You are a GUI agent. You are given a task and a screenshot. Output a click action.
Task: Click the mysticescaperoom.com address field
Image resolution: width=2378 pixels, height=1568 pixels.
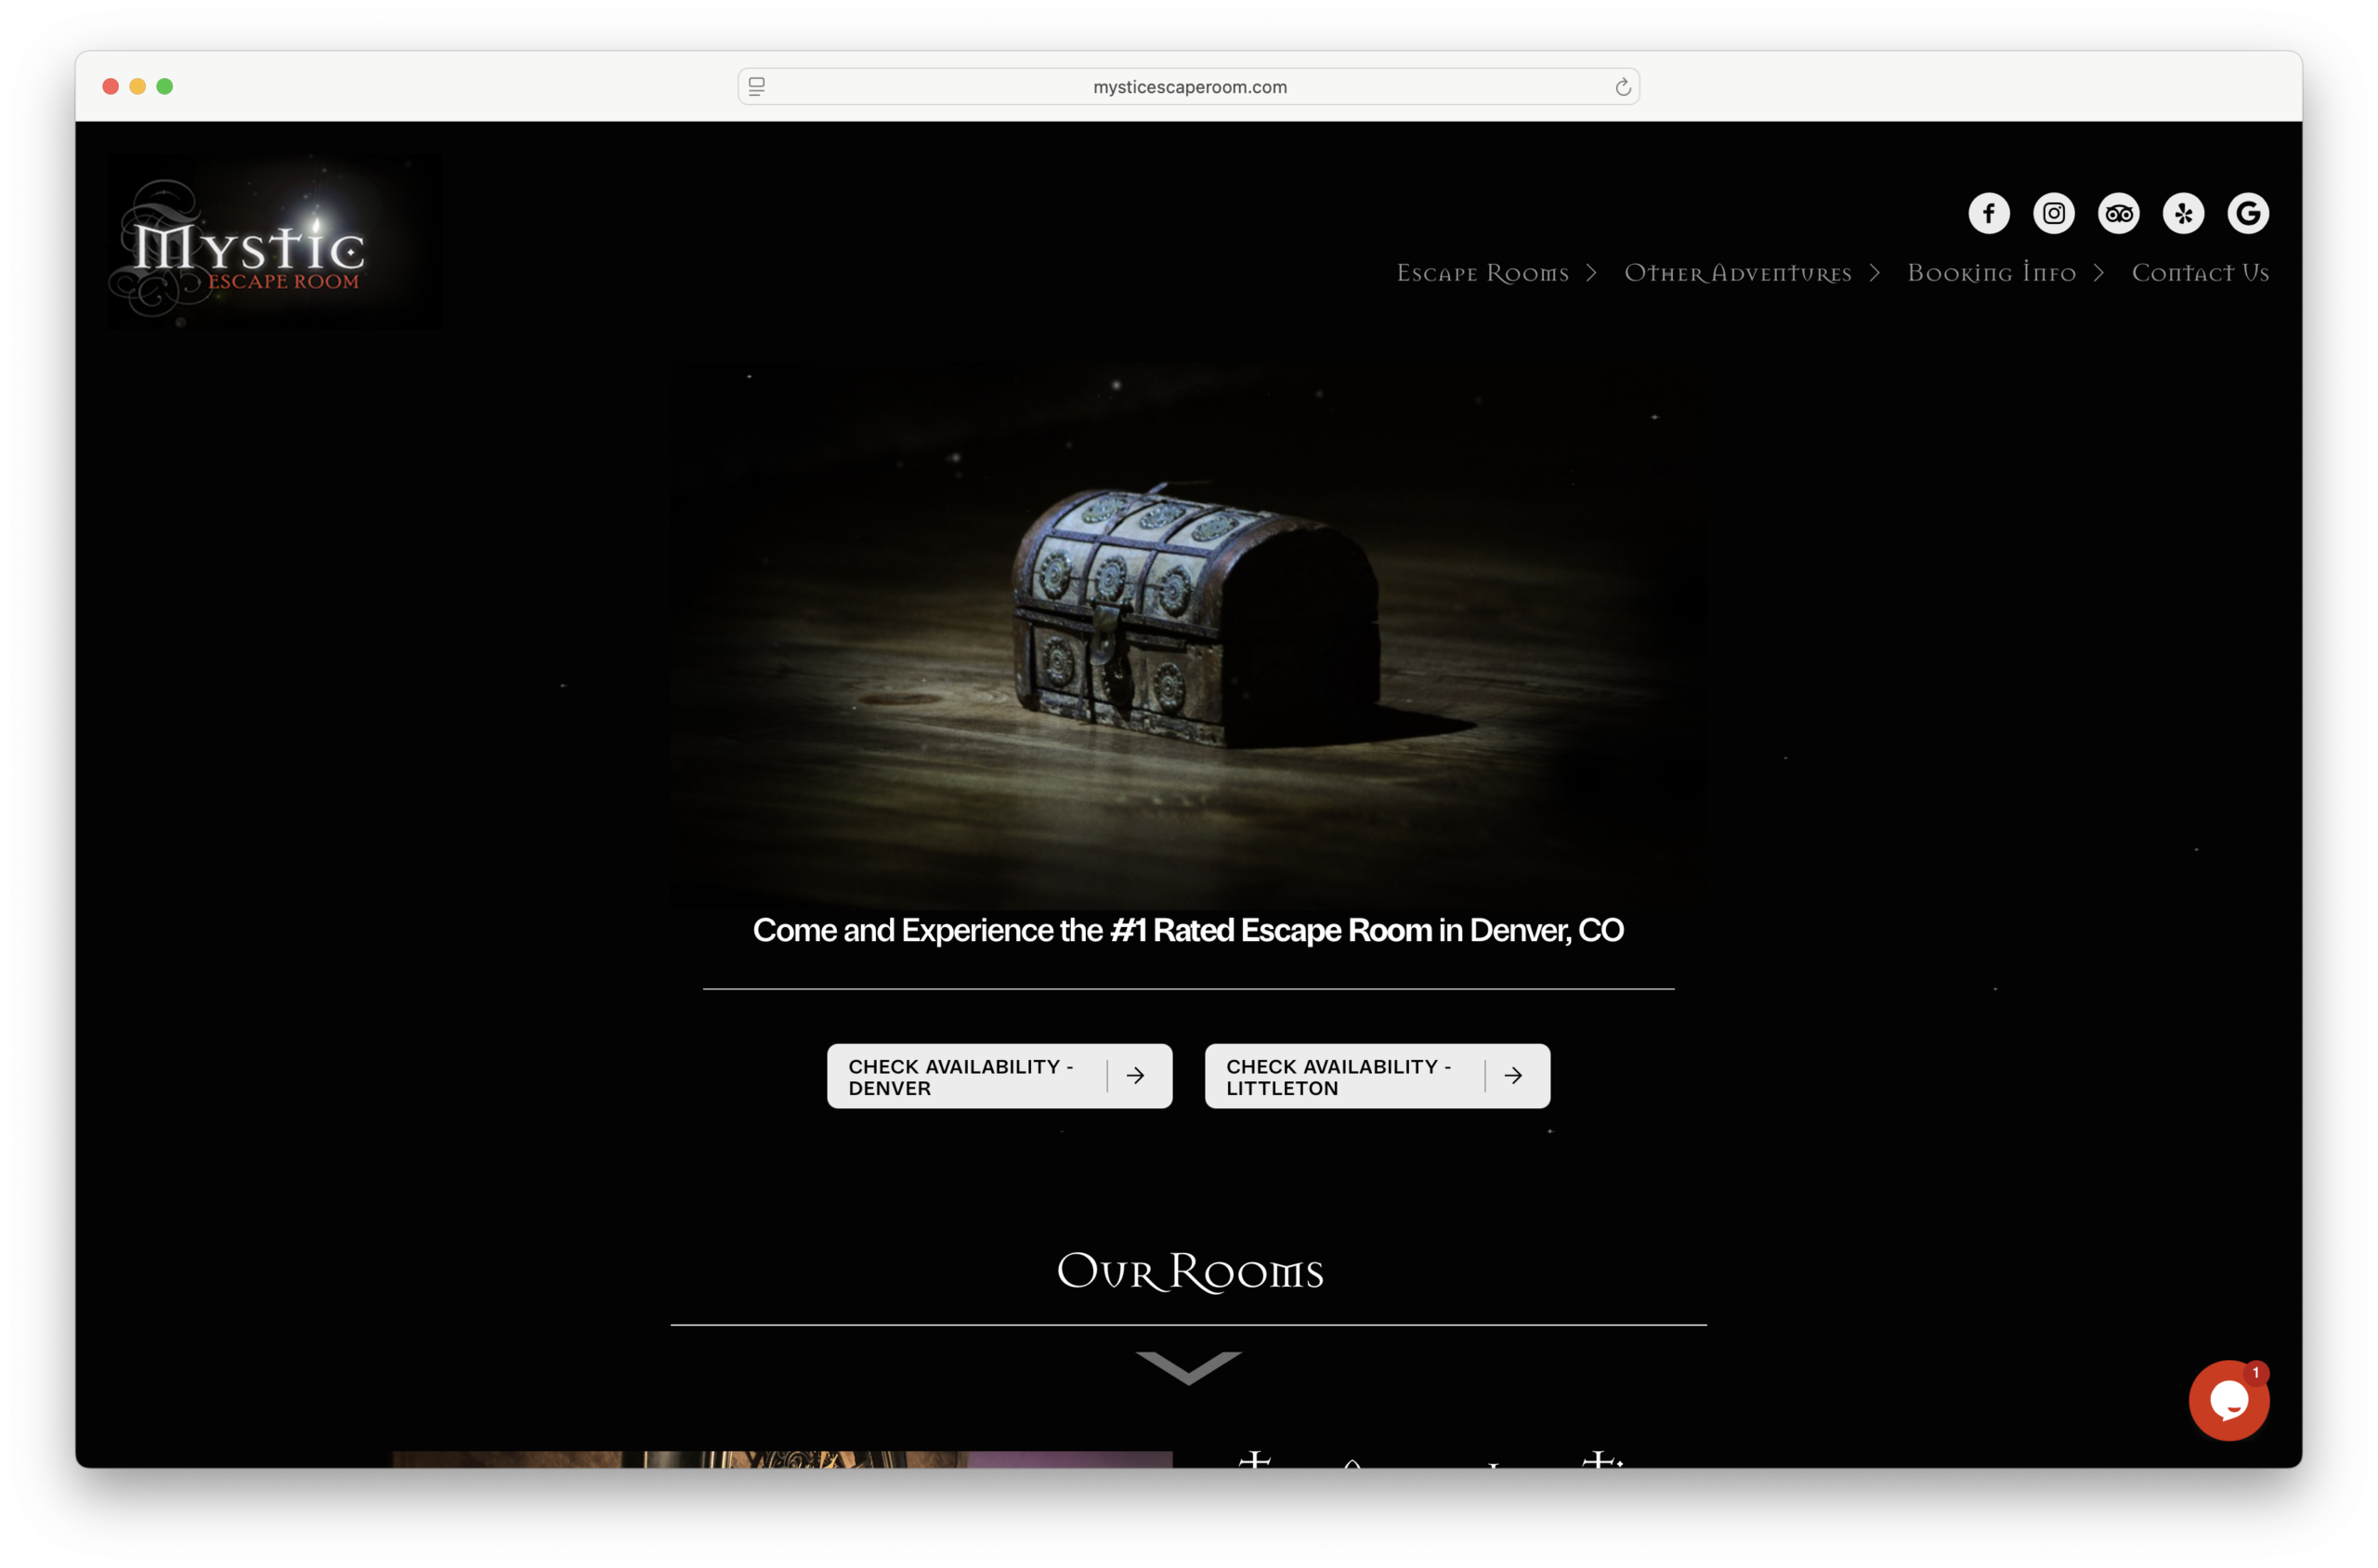click(1189, 87)
